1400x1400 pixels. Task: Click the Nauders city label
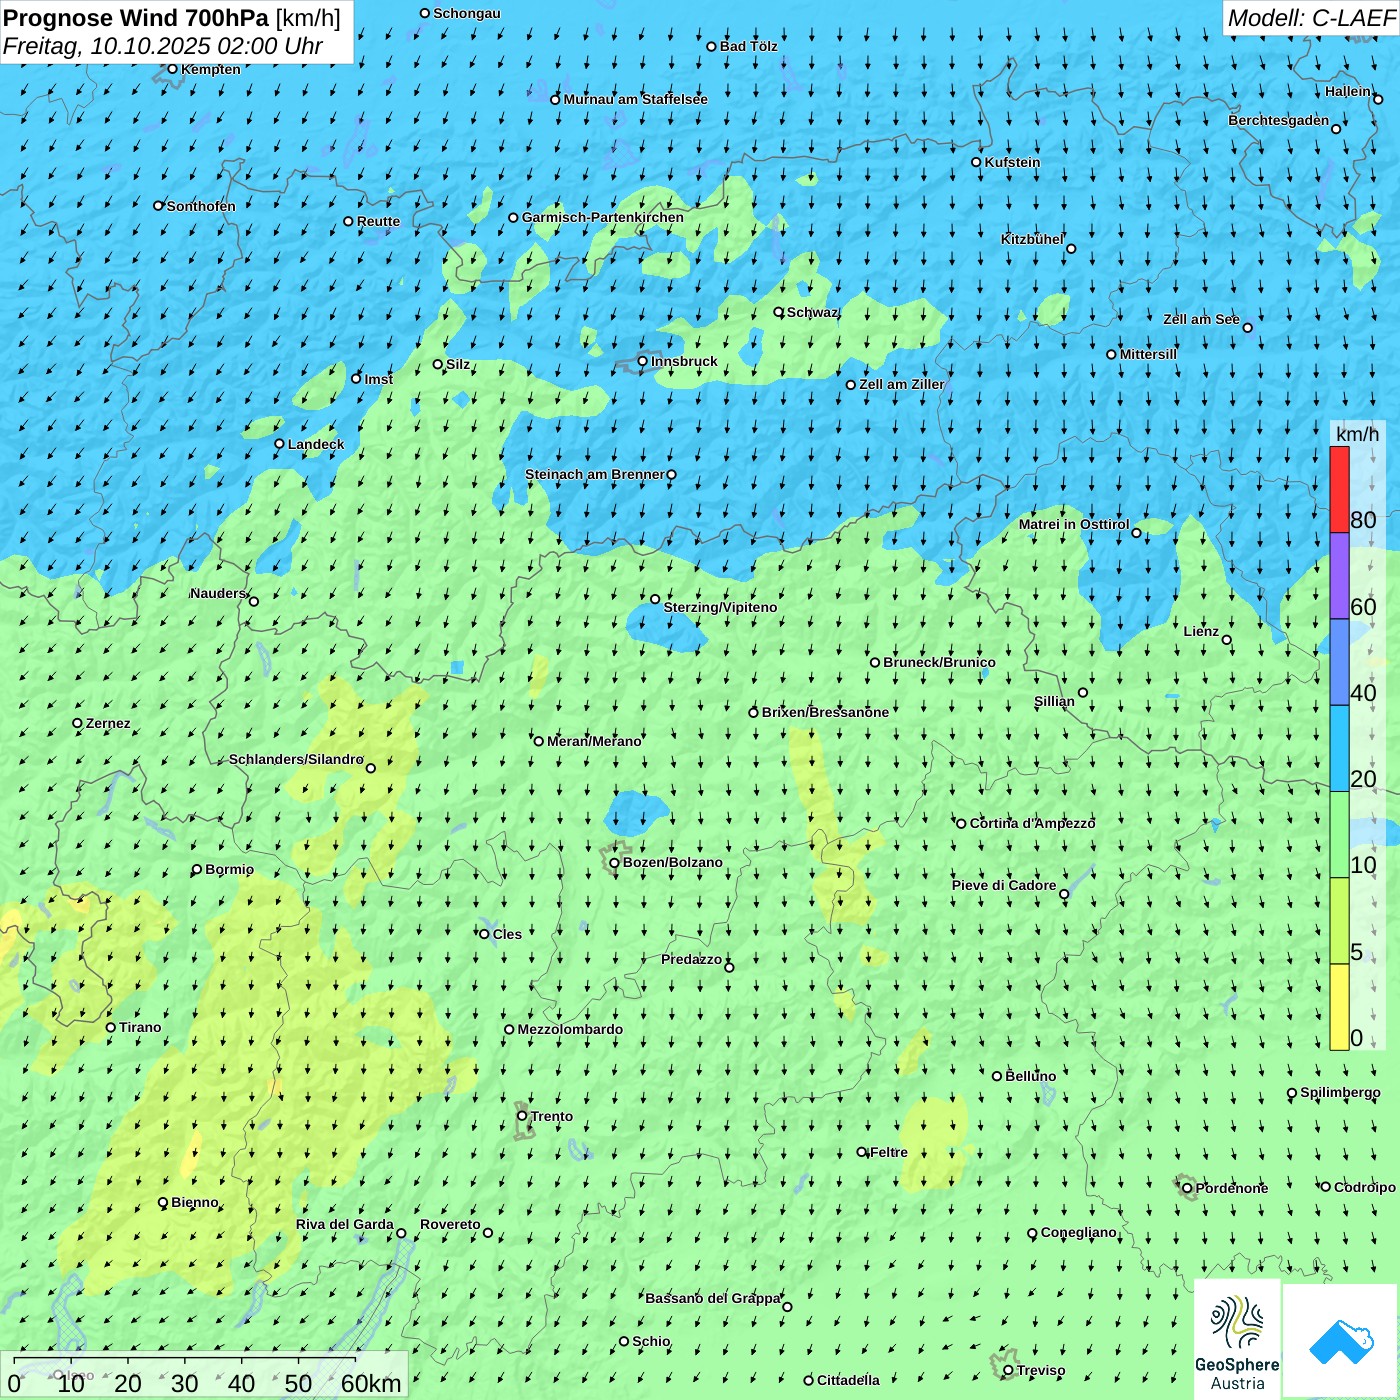tap(218, 593)
